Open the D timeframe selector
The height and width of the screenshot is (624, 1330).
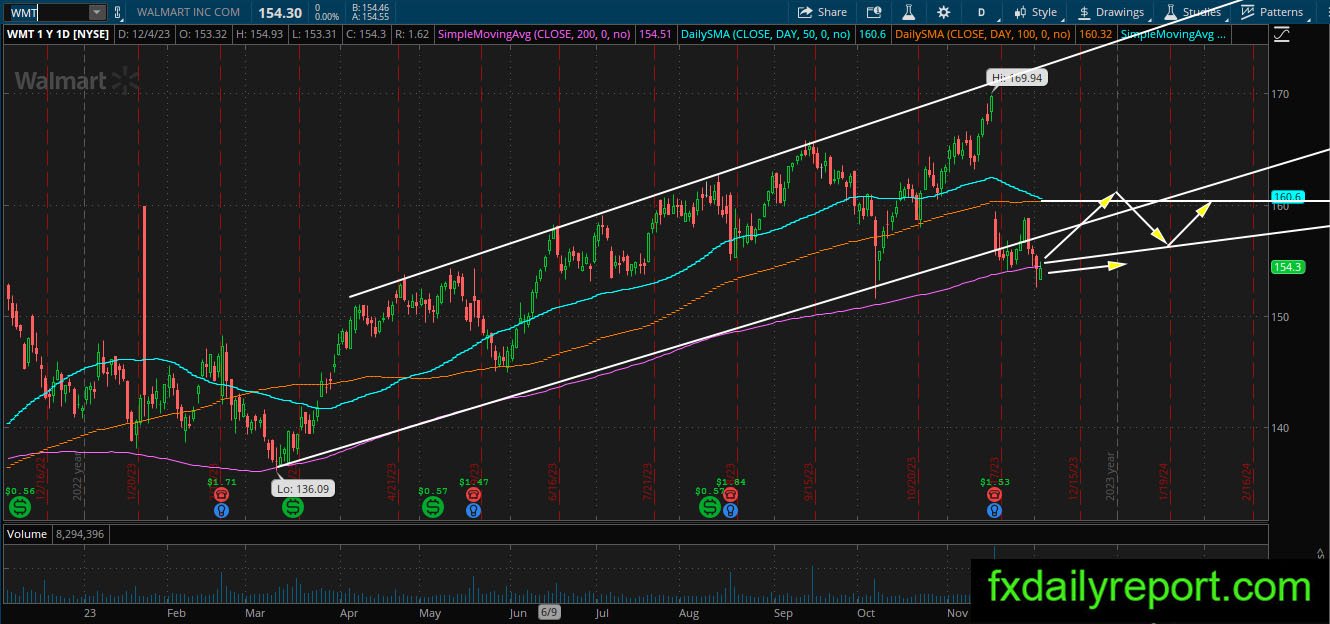982,12
